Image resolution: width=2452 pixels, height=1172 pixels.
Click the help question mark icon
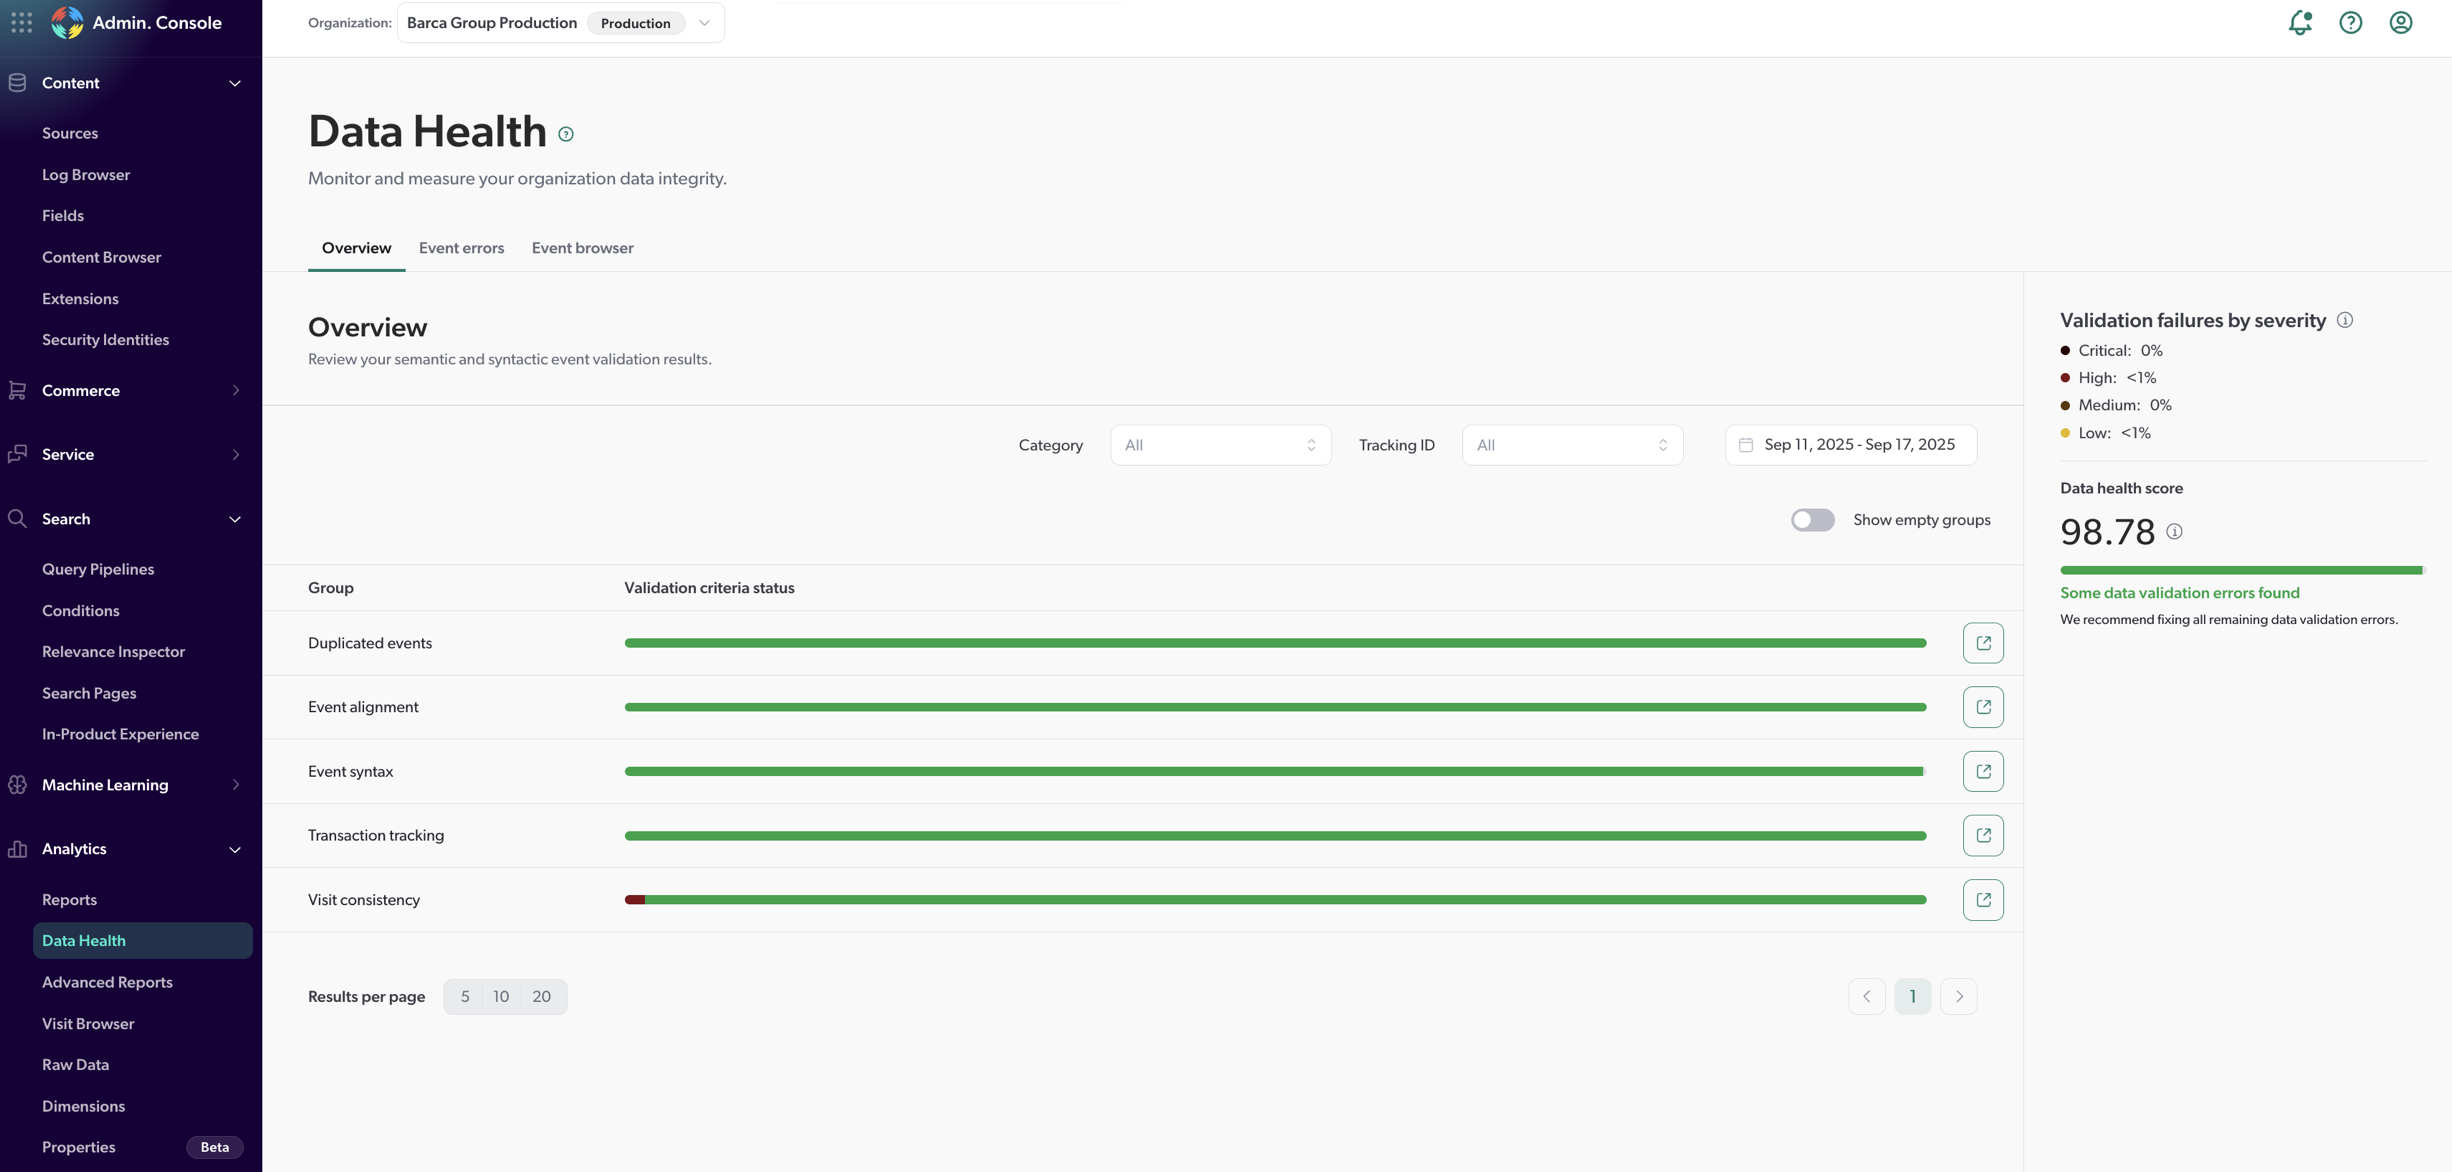(2350, 22)
